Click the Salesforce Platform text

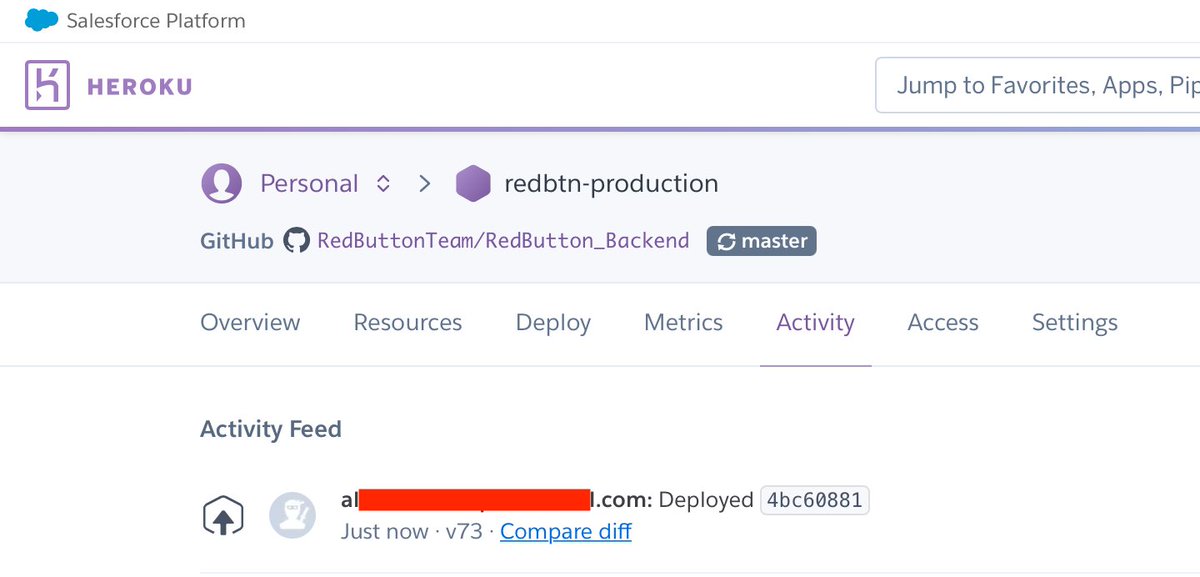(156, 21)
